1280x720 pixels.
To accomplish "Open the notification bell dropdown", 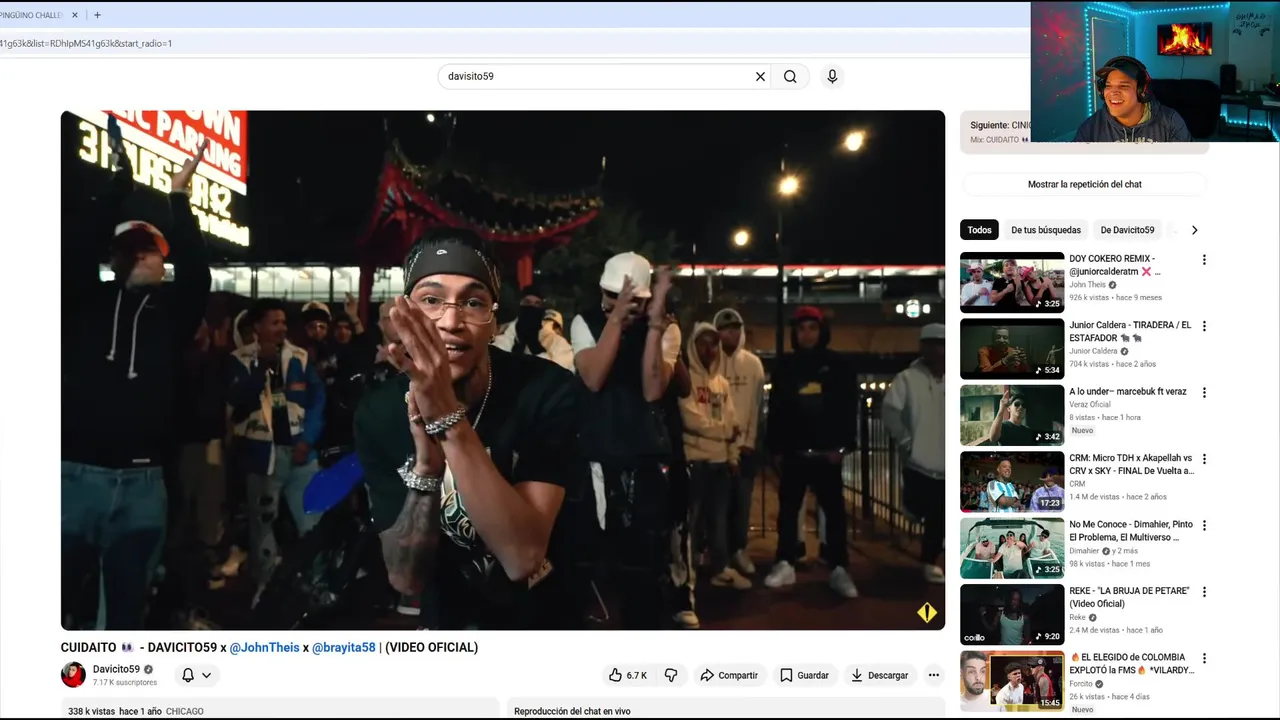I will coord(196,675).
